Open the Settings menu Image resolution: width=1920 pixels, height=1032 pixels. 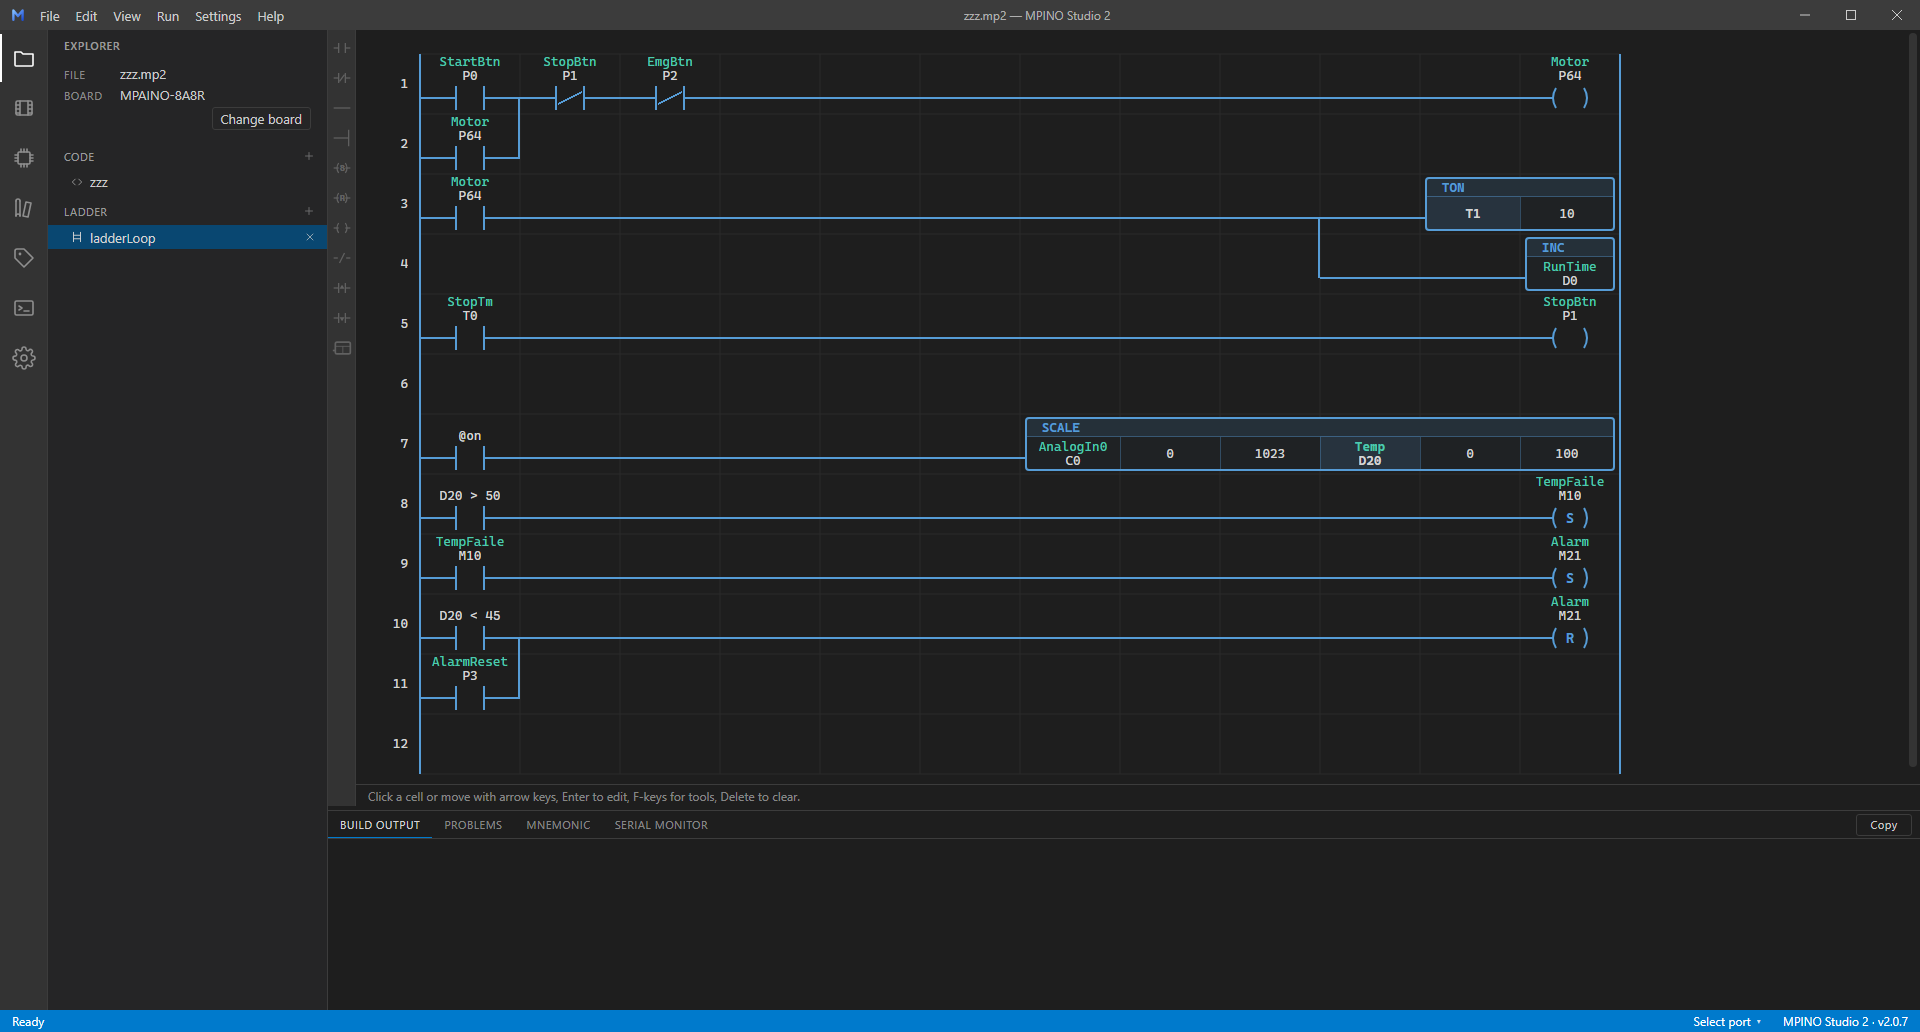(x=218, y=16)
